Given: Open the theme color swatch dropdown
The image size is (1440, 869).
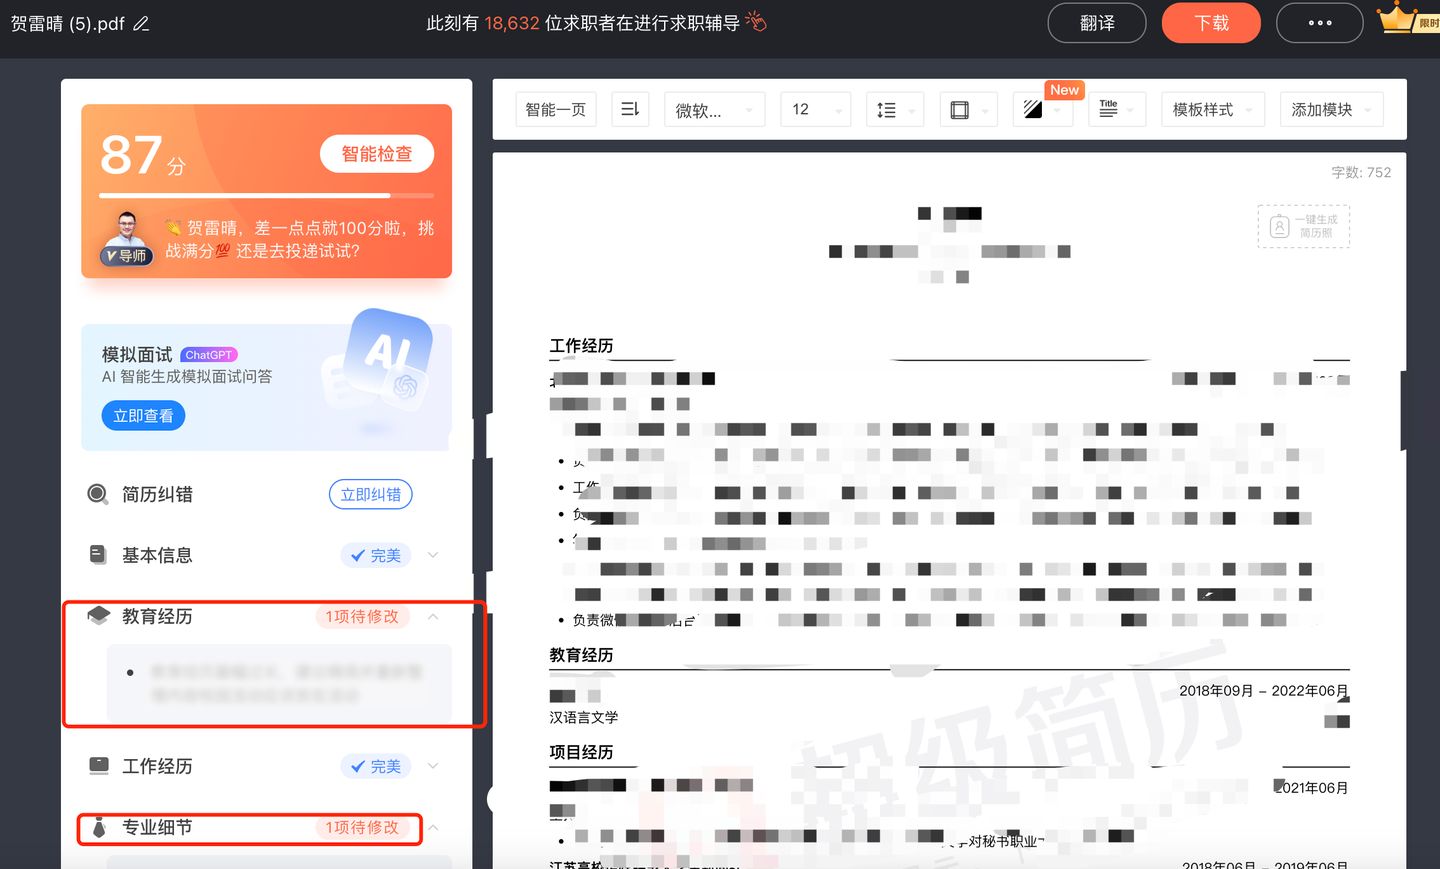Looking at the screenshot, I should coord(1042,109).
